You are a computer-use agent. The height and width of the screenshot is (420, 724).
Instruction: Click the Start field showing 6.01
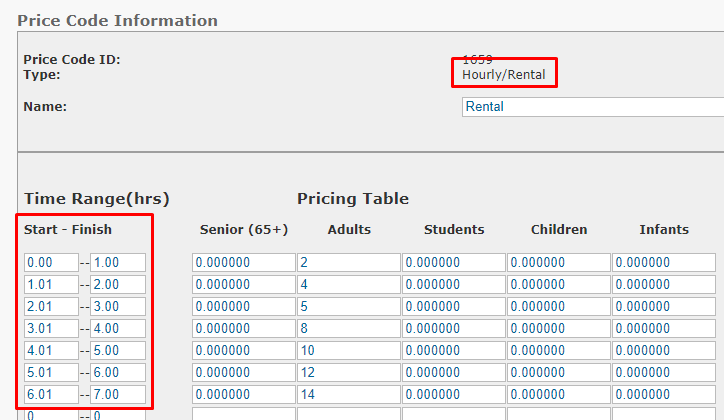coord(51,395)
